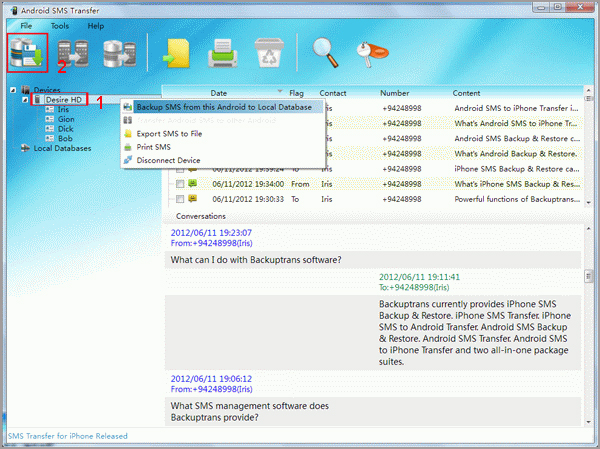Click timestamp 2012/06/11 19:23:07 in conversation

211,233
